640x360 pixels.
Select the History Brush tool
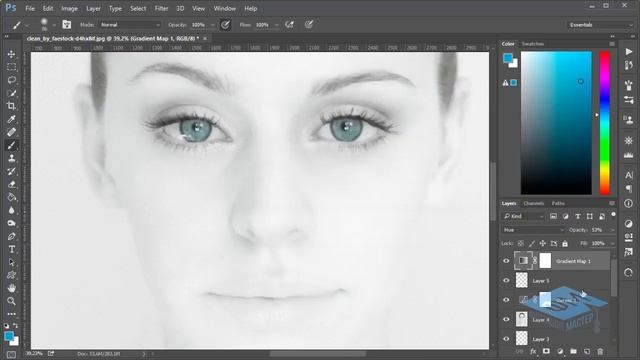[11, 171]
